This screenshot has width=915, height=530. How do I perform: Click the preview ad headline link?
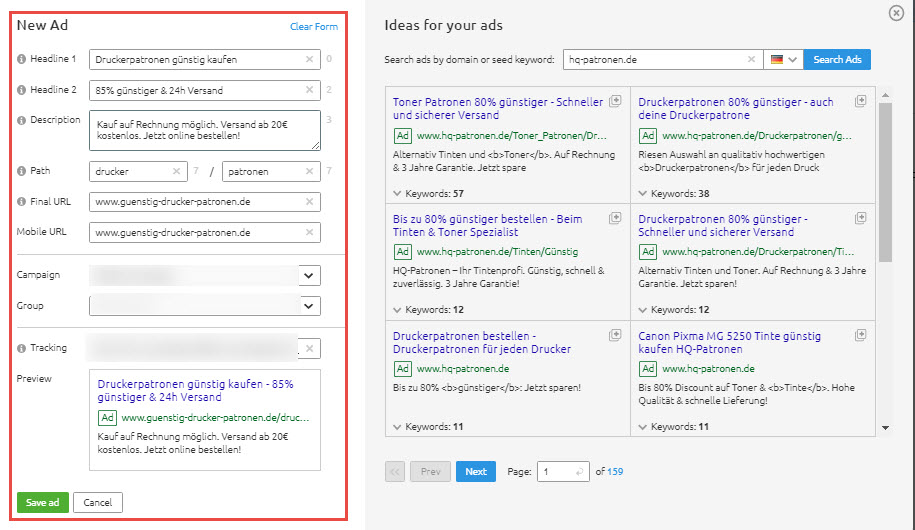tap(195, 390)
